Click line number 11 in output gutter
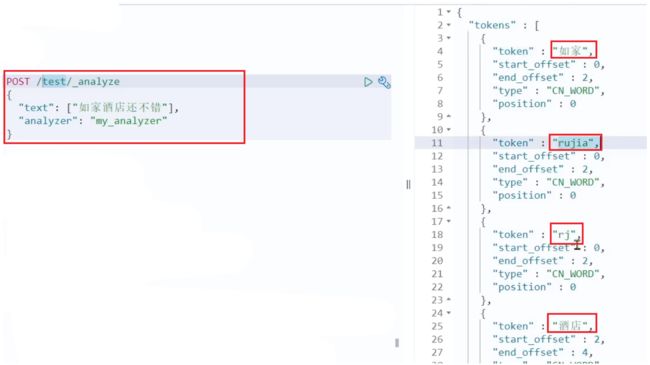This screenshot has height=365, width=650. tap(437, 143)
